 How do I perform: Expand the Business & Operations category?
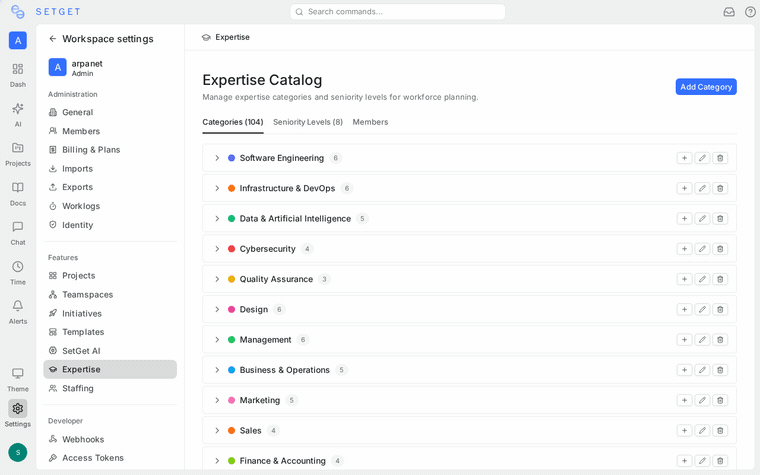(217, 370)
